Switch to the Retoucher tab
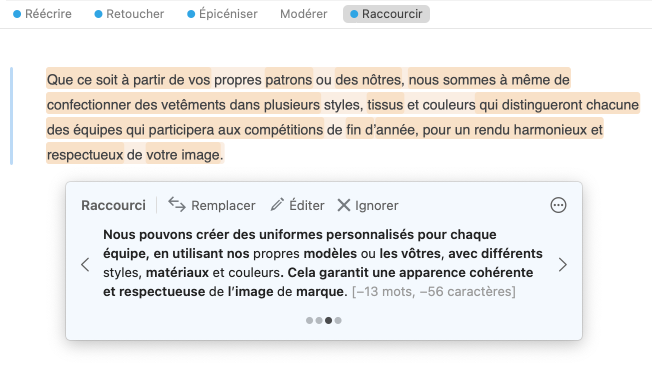Image resolution: width=652 pixels, height=366 pixels. tap(129, 14)
